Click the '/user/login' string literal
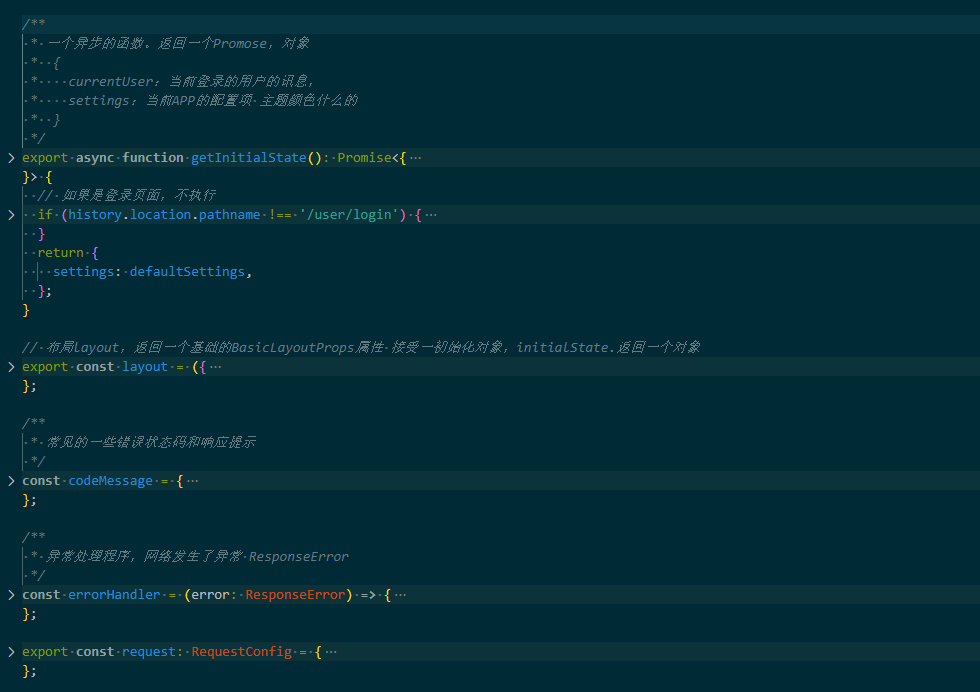Screen dimensions: 980x692 coord(349,214)
